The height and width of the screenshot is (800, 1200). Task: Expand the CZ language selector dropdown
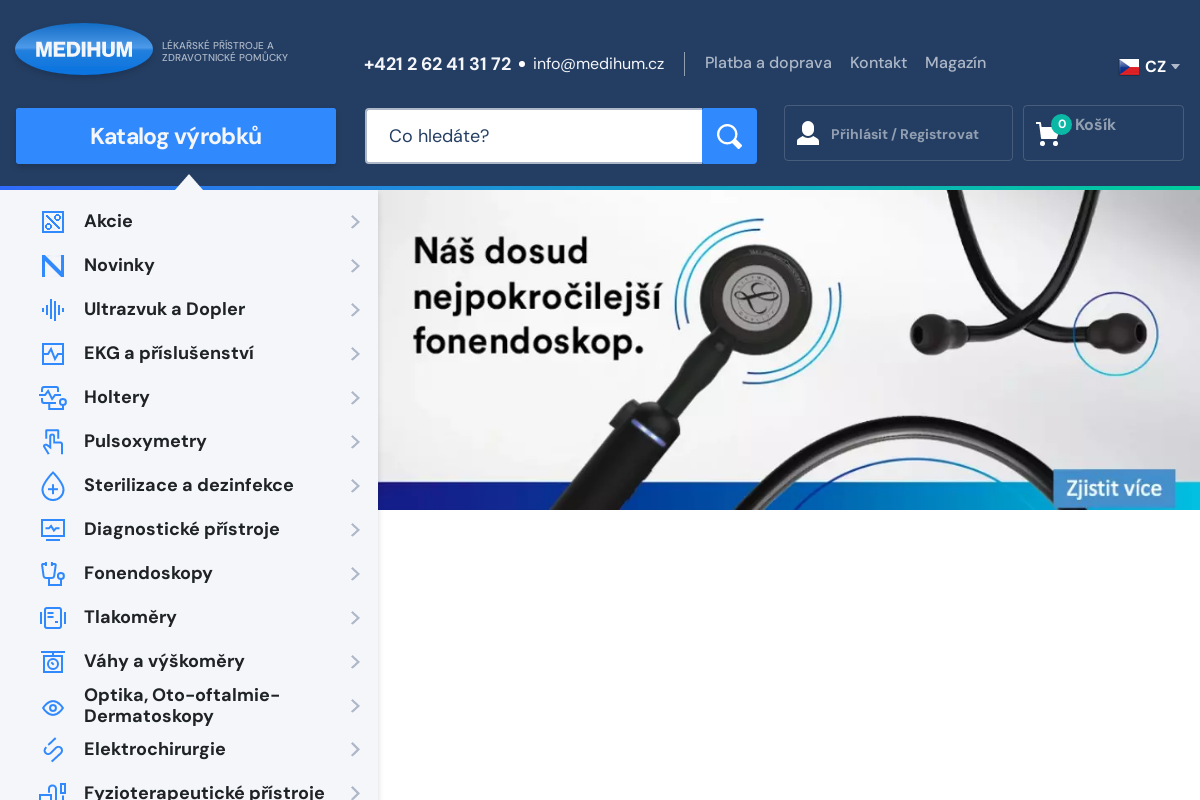(1148, 66)
